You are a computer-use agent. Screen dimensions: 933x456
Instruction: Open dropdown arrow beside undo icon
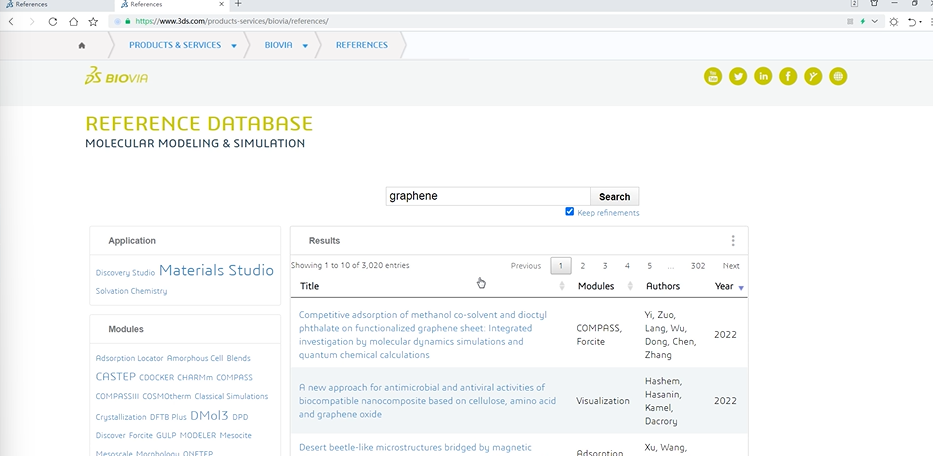click(x=921, y=21)
